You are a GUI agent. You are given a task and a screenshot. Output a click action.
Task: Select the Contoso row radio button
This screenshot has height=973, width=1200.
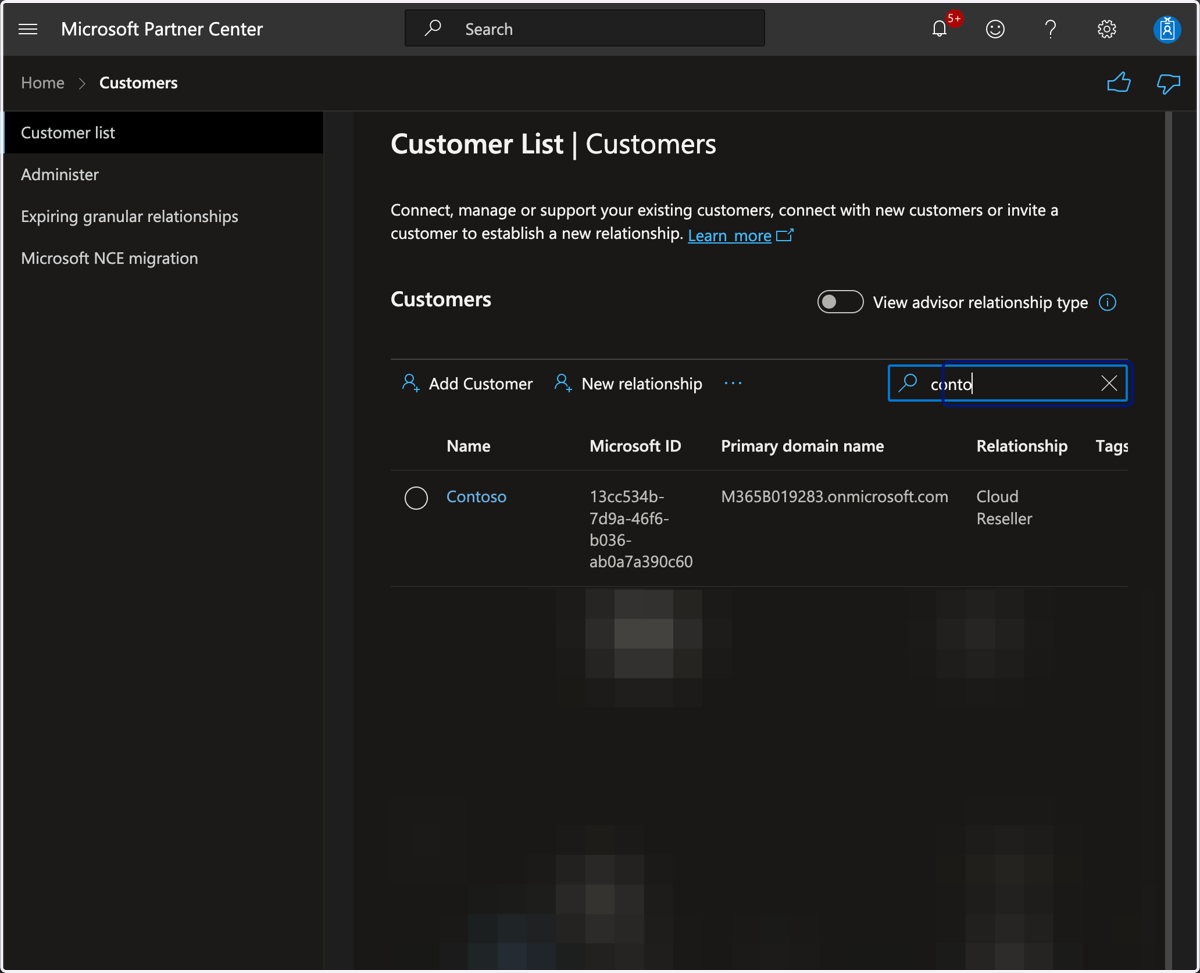click(416, 498)
